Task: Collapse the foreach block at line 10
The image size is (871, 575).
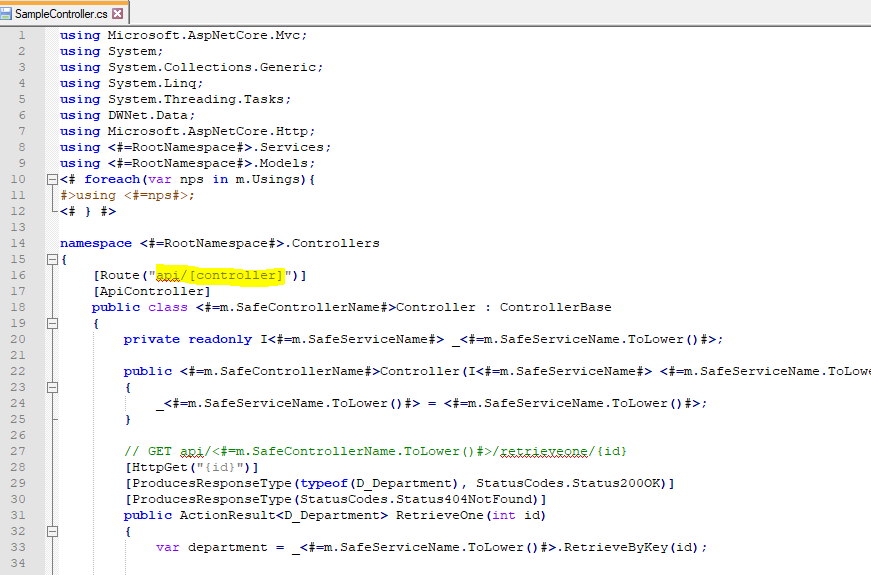Action: pos(50,179)
